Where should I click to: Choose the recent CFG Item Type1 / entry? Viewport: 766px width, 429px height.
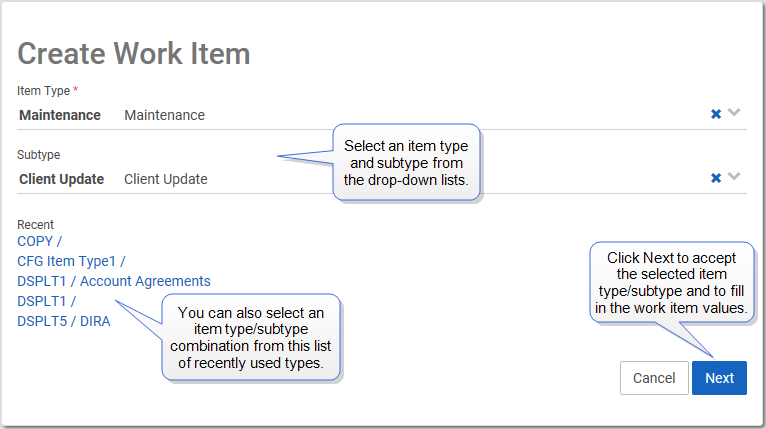click(x=71, y=261)
